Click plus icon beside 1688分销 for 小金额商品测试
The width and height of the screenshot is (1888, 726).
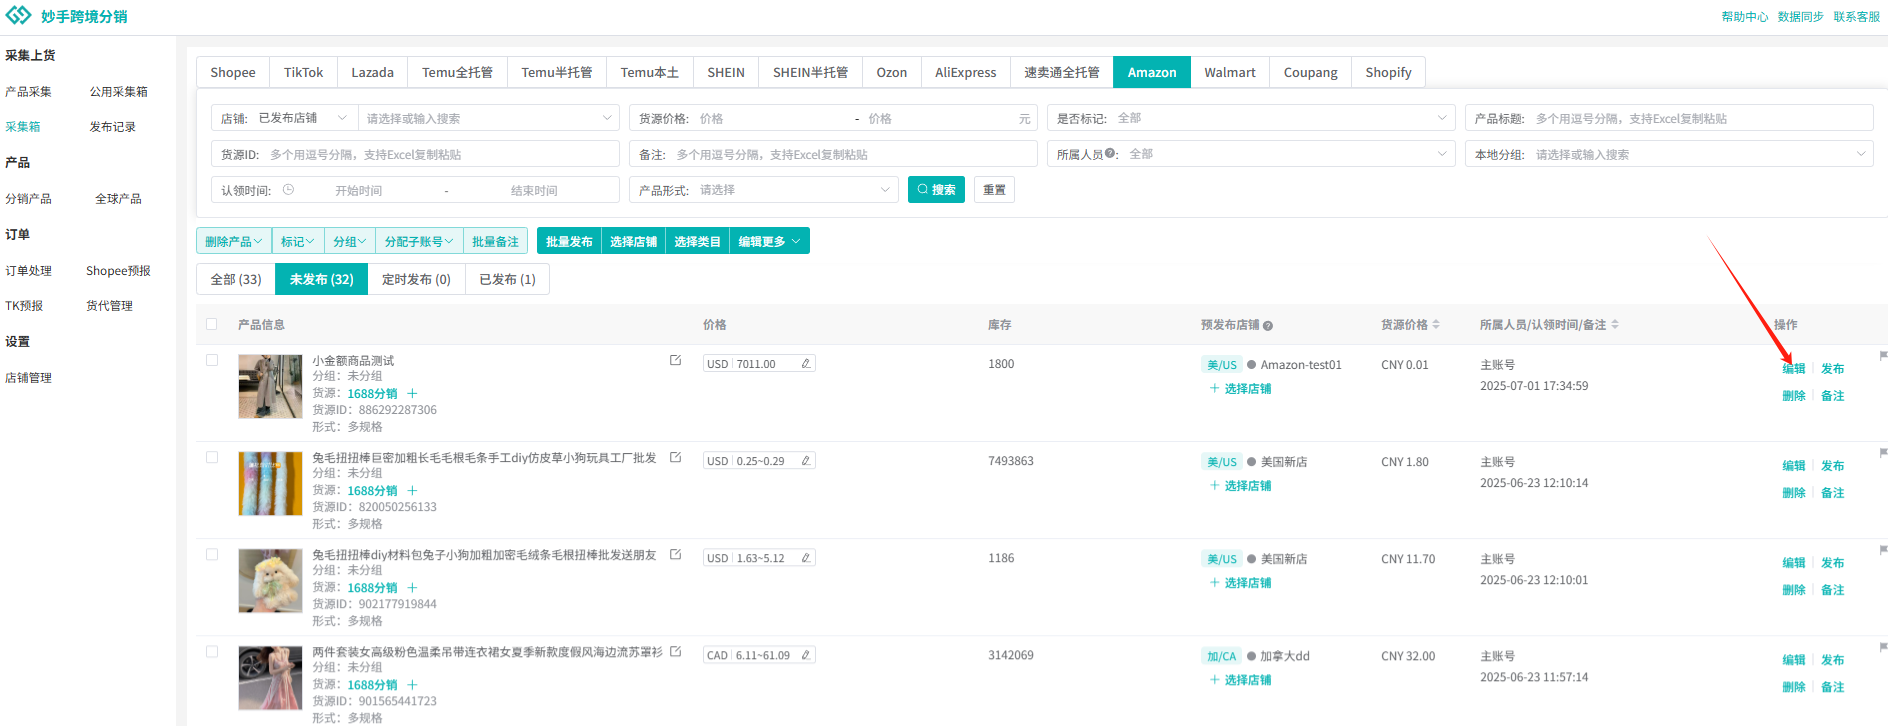[412, 394]
